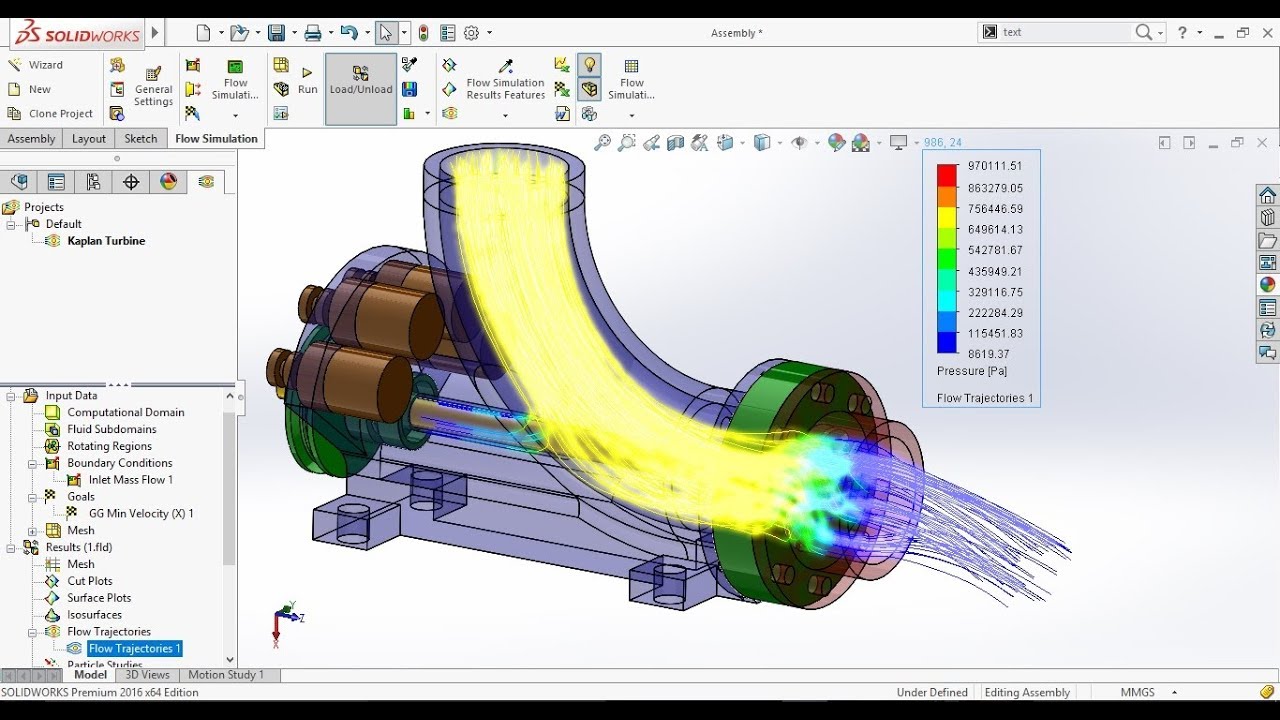Collapse the Default configuration node

(12, 224)
